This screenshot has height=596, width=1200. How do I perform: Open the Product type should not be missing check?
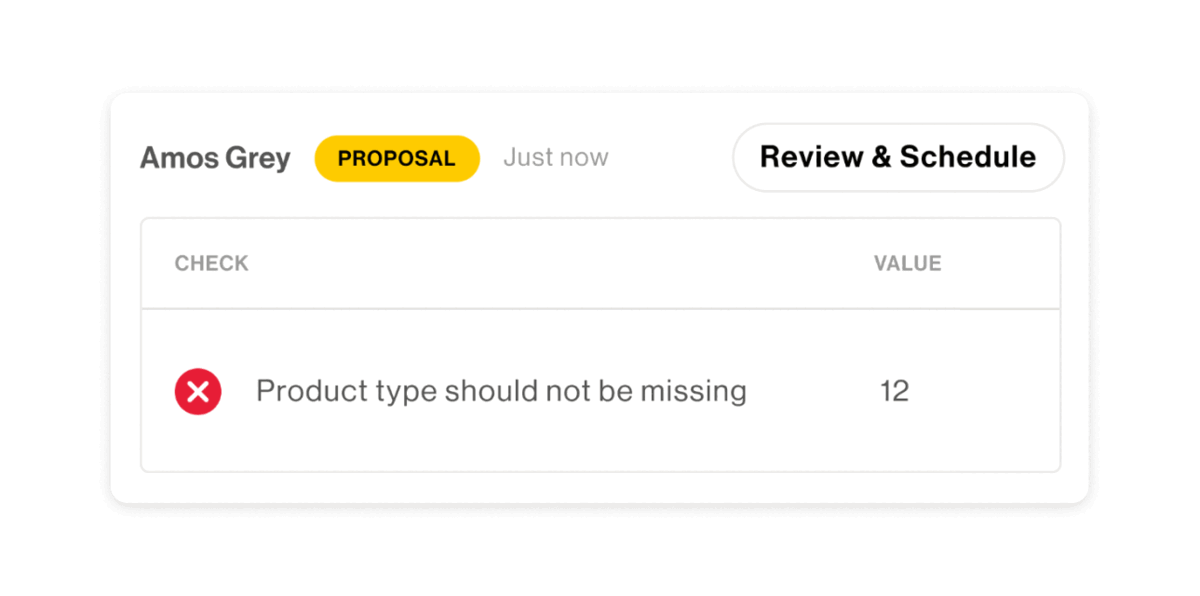(x=501, y=391)
